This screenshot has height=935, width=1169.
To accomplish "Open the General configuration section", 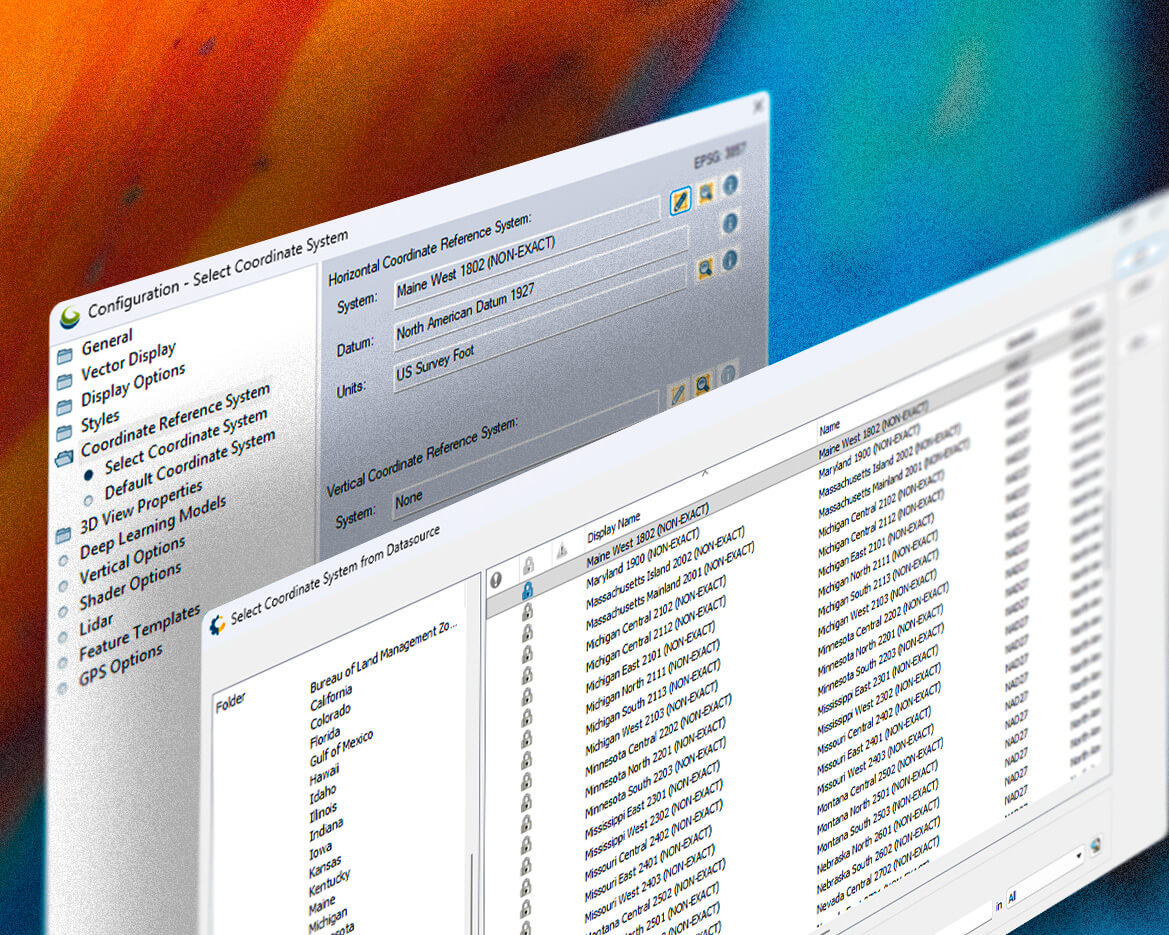I will (x=107, y=342).
